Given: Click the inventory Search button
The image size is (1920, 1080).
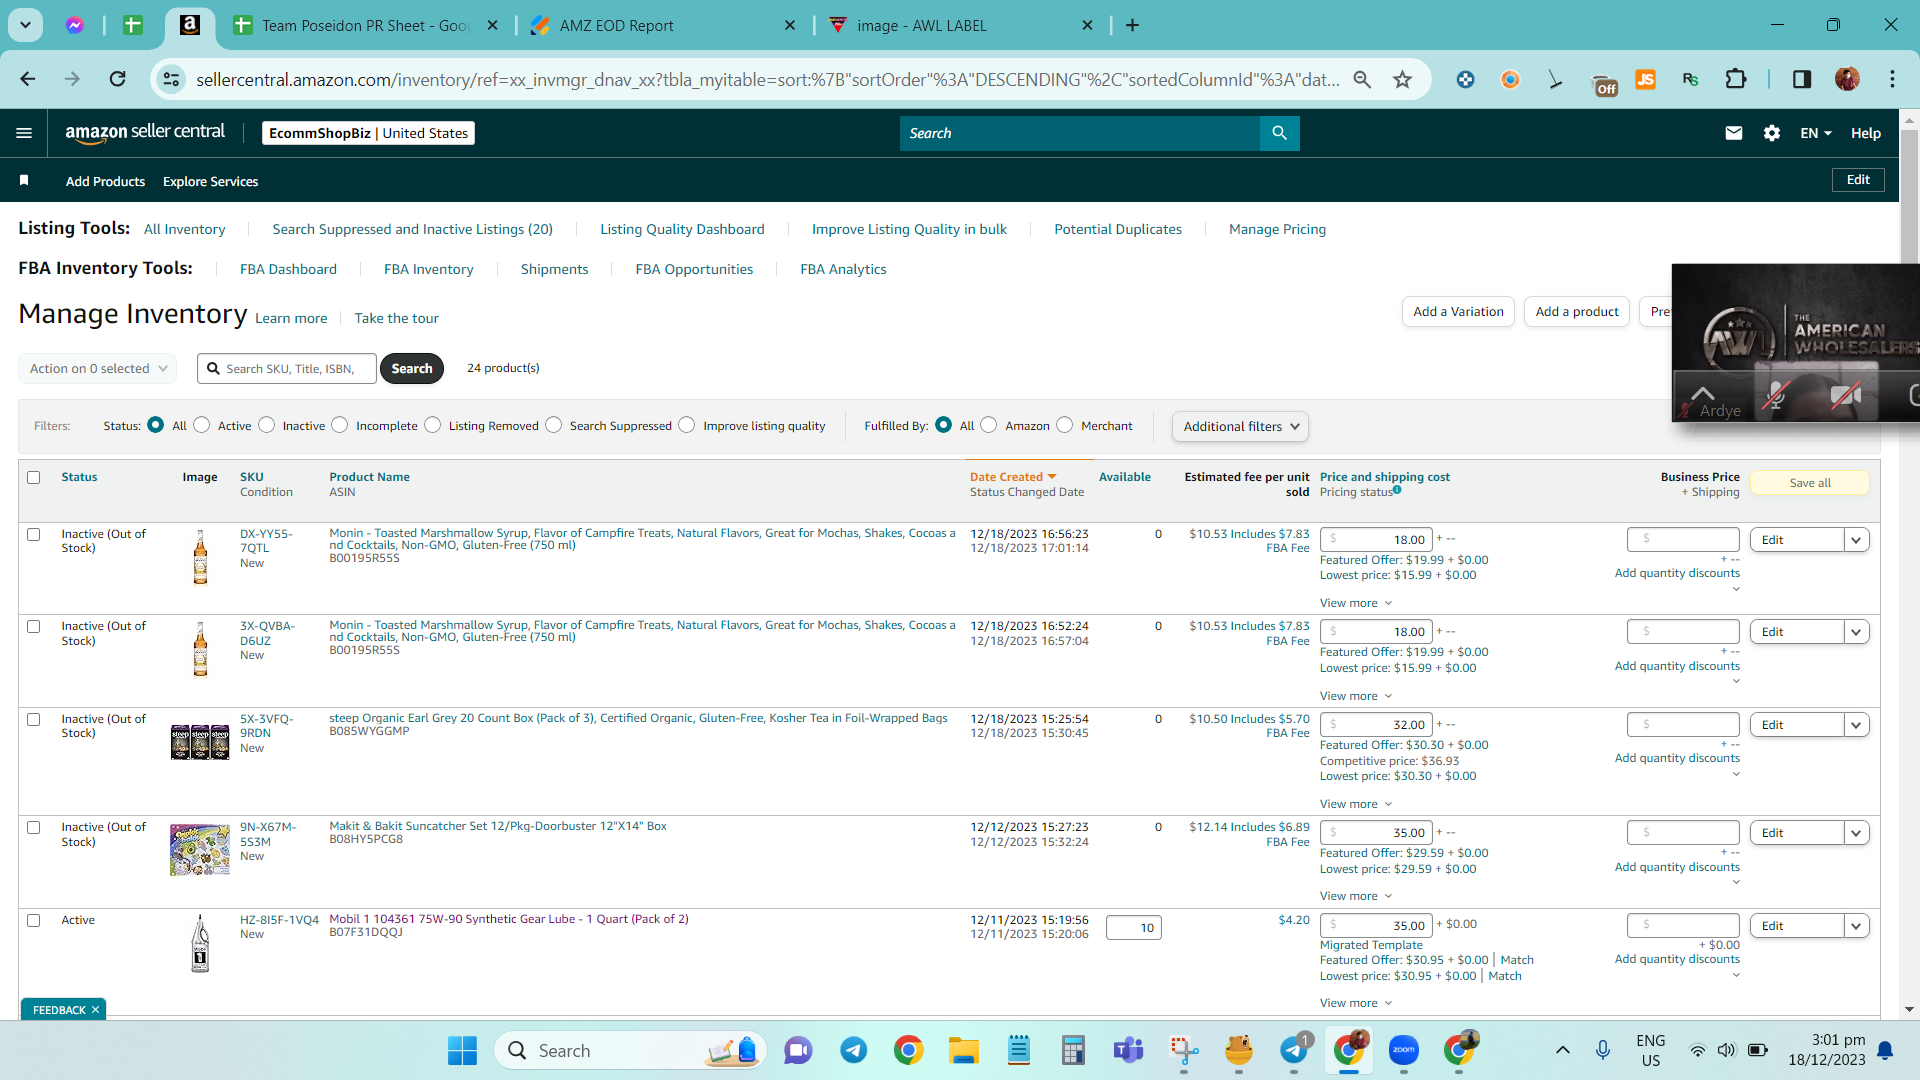Looking at the screenshot, I should [411, 369].
